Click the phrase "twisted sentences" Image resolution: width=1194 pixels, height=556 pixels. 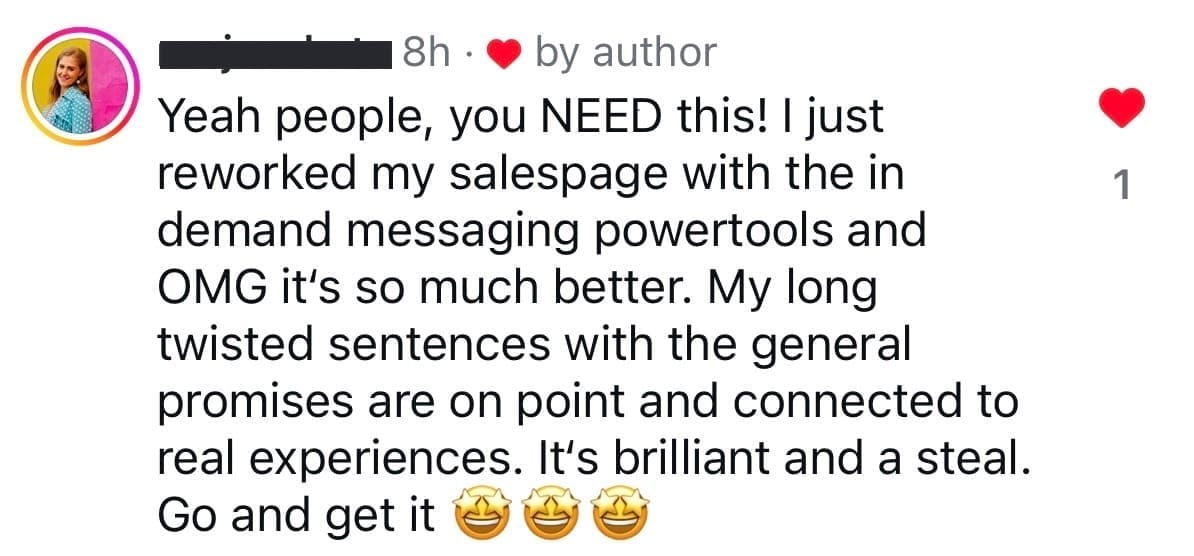(x=354, y=345)
